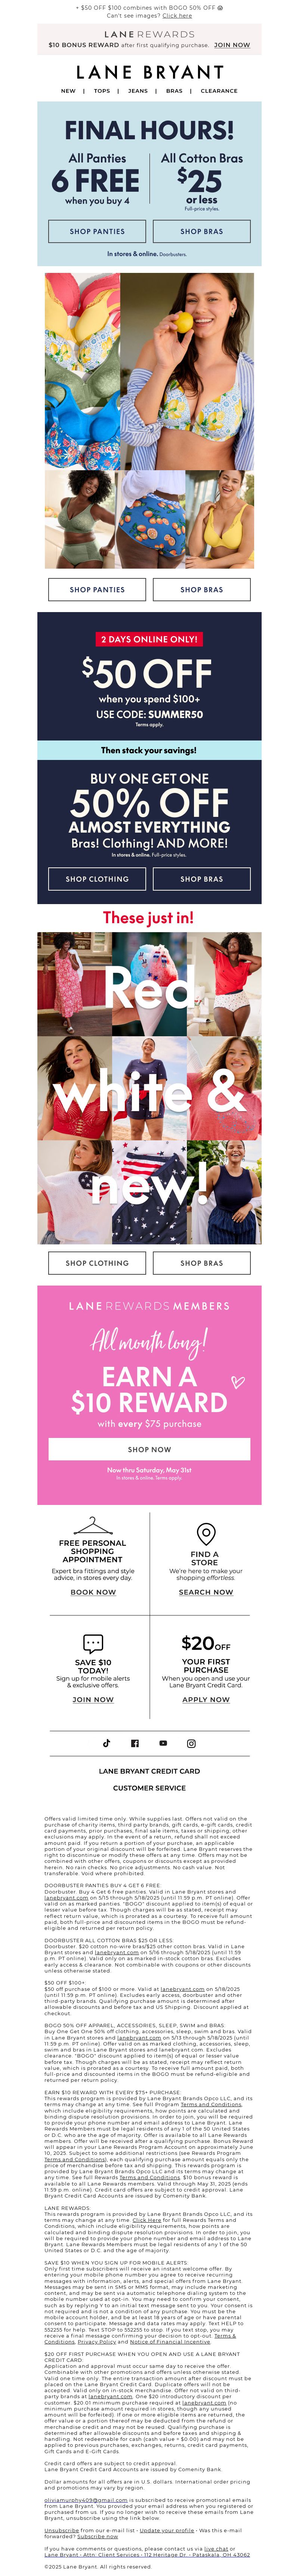299x2576 pixels.
Task: Click the APPLY NOW credit card link
Action: click(x=206, y=1699)
